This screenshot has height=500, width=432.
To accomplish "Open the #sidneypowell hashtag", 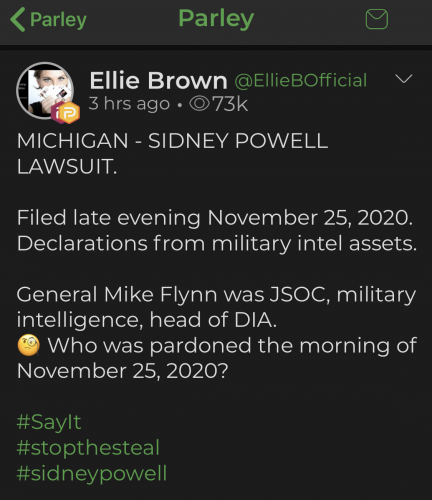I will click(92, 474).
